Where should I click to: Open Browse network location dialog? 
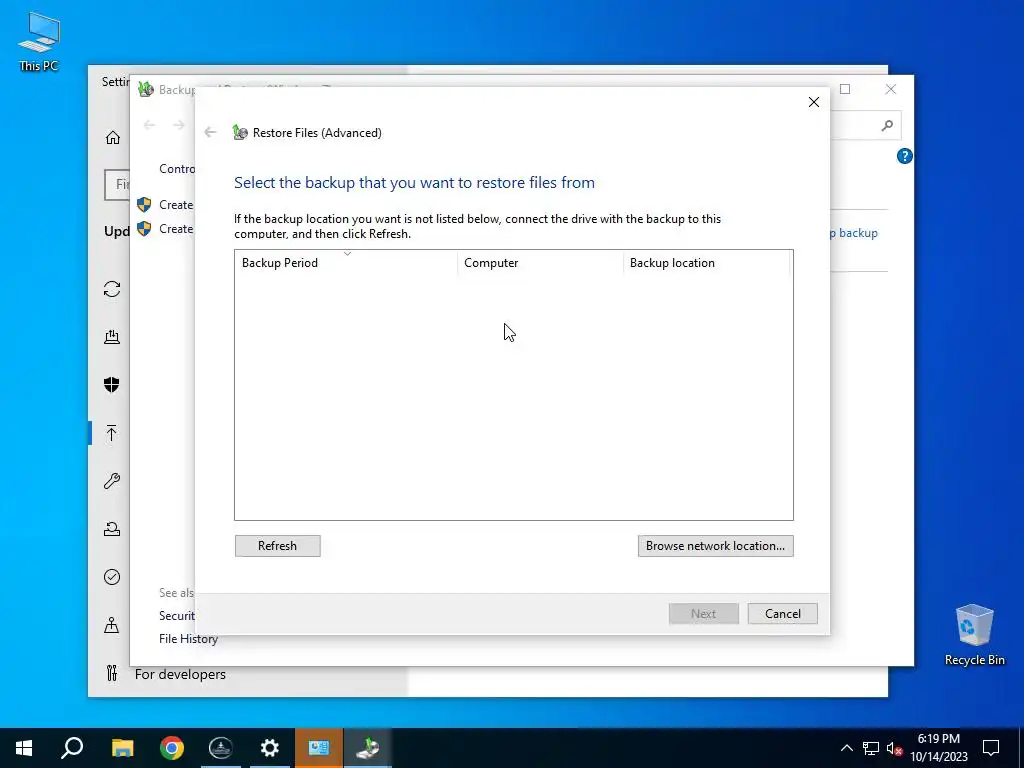(x=716, y=546)
